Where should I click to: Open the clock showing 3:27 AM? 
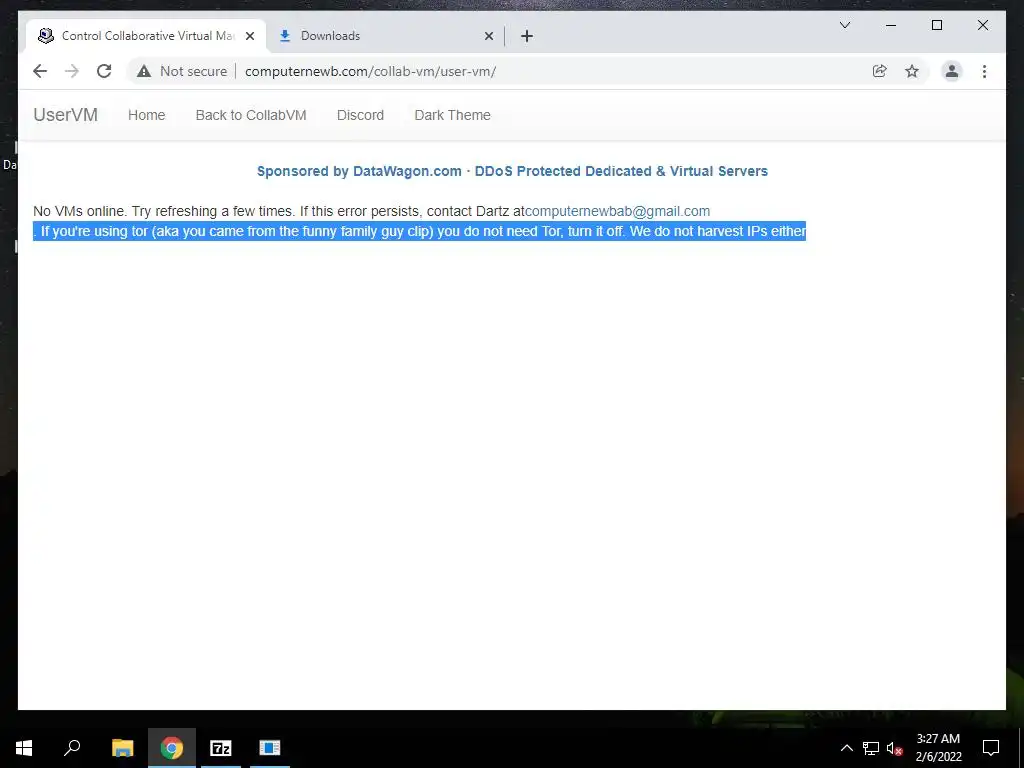[938, 748]
